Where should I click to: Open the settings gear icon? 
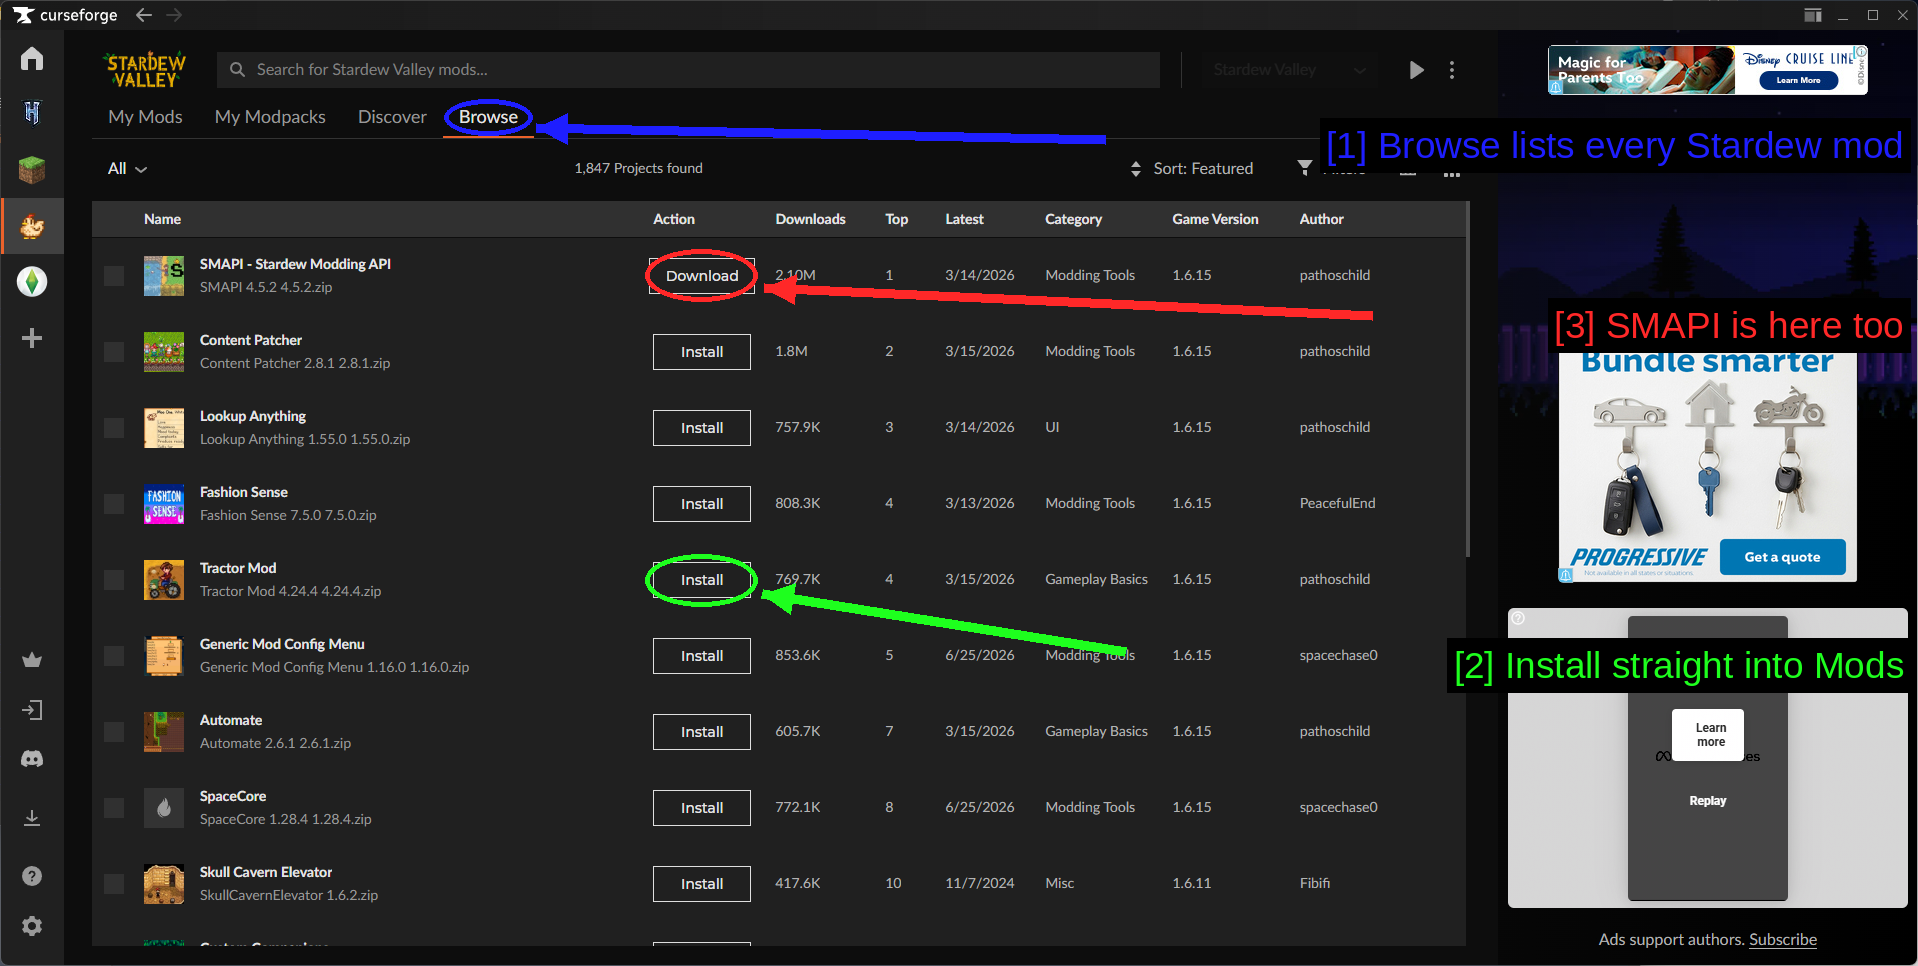(x=32, y=926)
